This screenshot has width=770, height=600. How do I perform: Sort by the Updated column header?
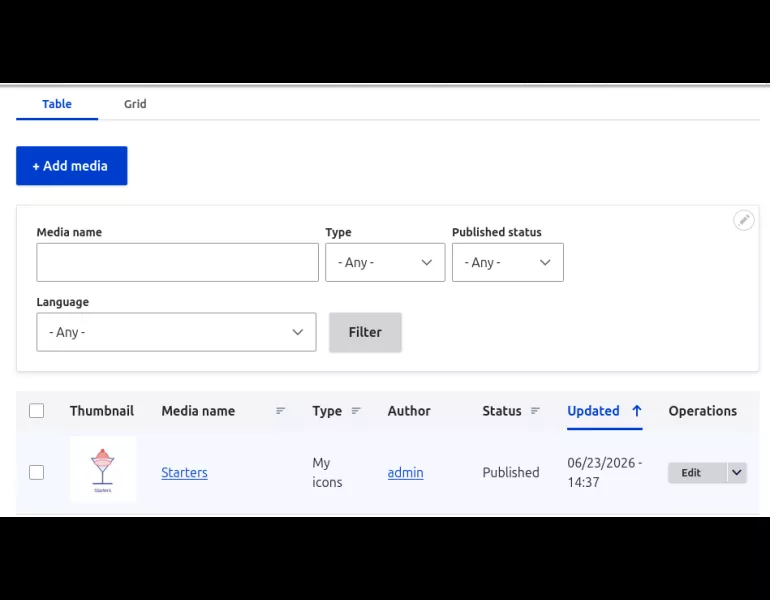593,411
